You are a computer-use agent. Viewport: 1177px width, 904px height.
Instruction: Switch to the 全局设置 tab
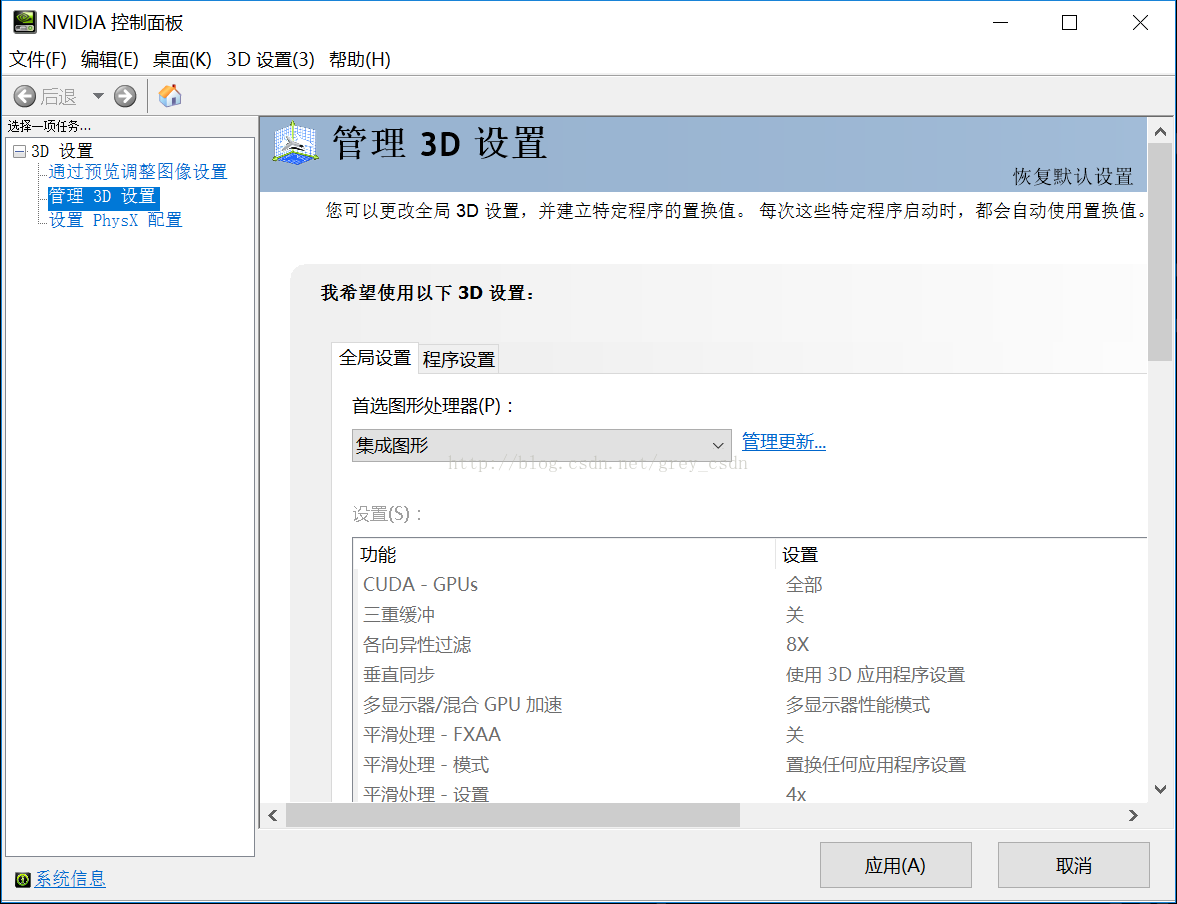coord(375,358)
